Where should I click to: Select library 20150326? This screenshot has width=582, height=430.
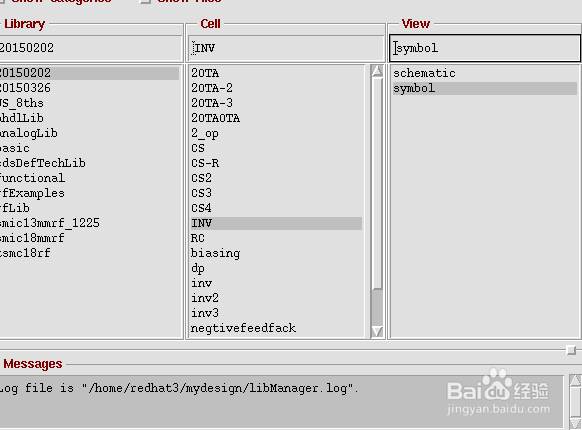point(25,88)
